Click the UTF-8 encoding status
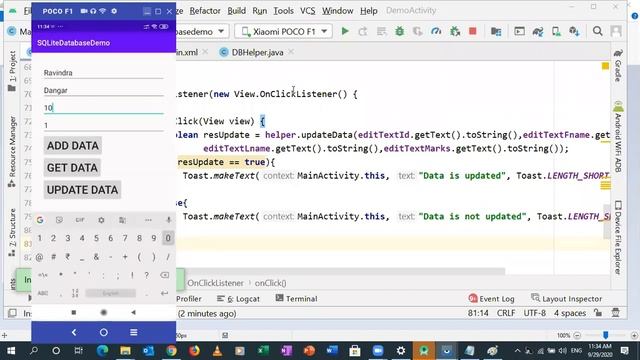Screen dimensions: 640x360 click(x=535, y=313)
